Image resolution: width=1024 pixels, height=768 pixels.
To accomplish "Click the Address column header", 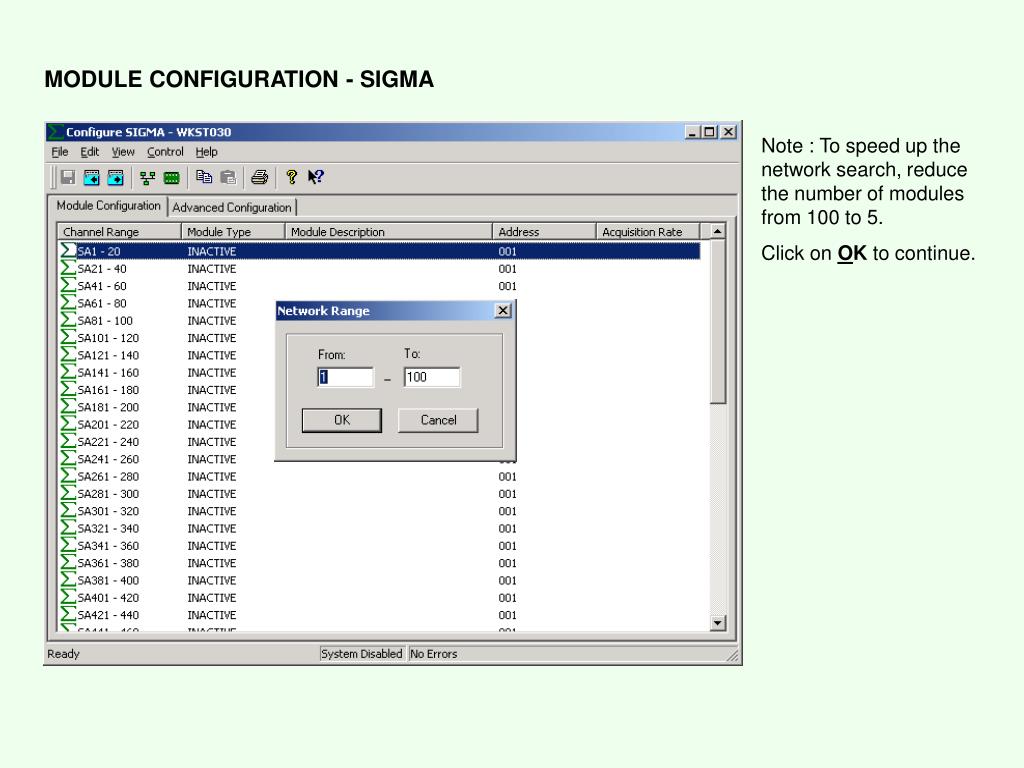I will 544,232.
